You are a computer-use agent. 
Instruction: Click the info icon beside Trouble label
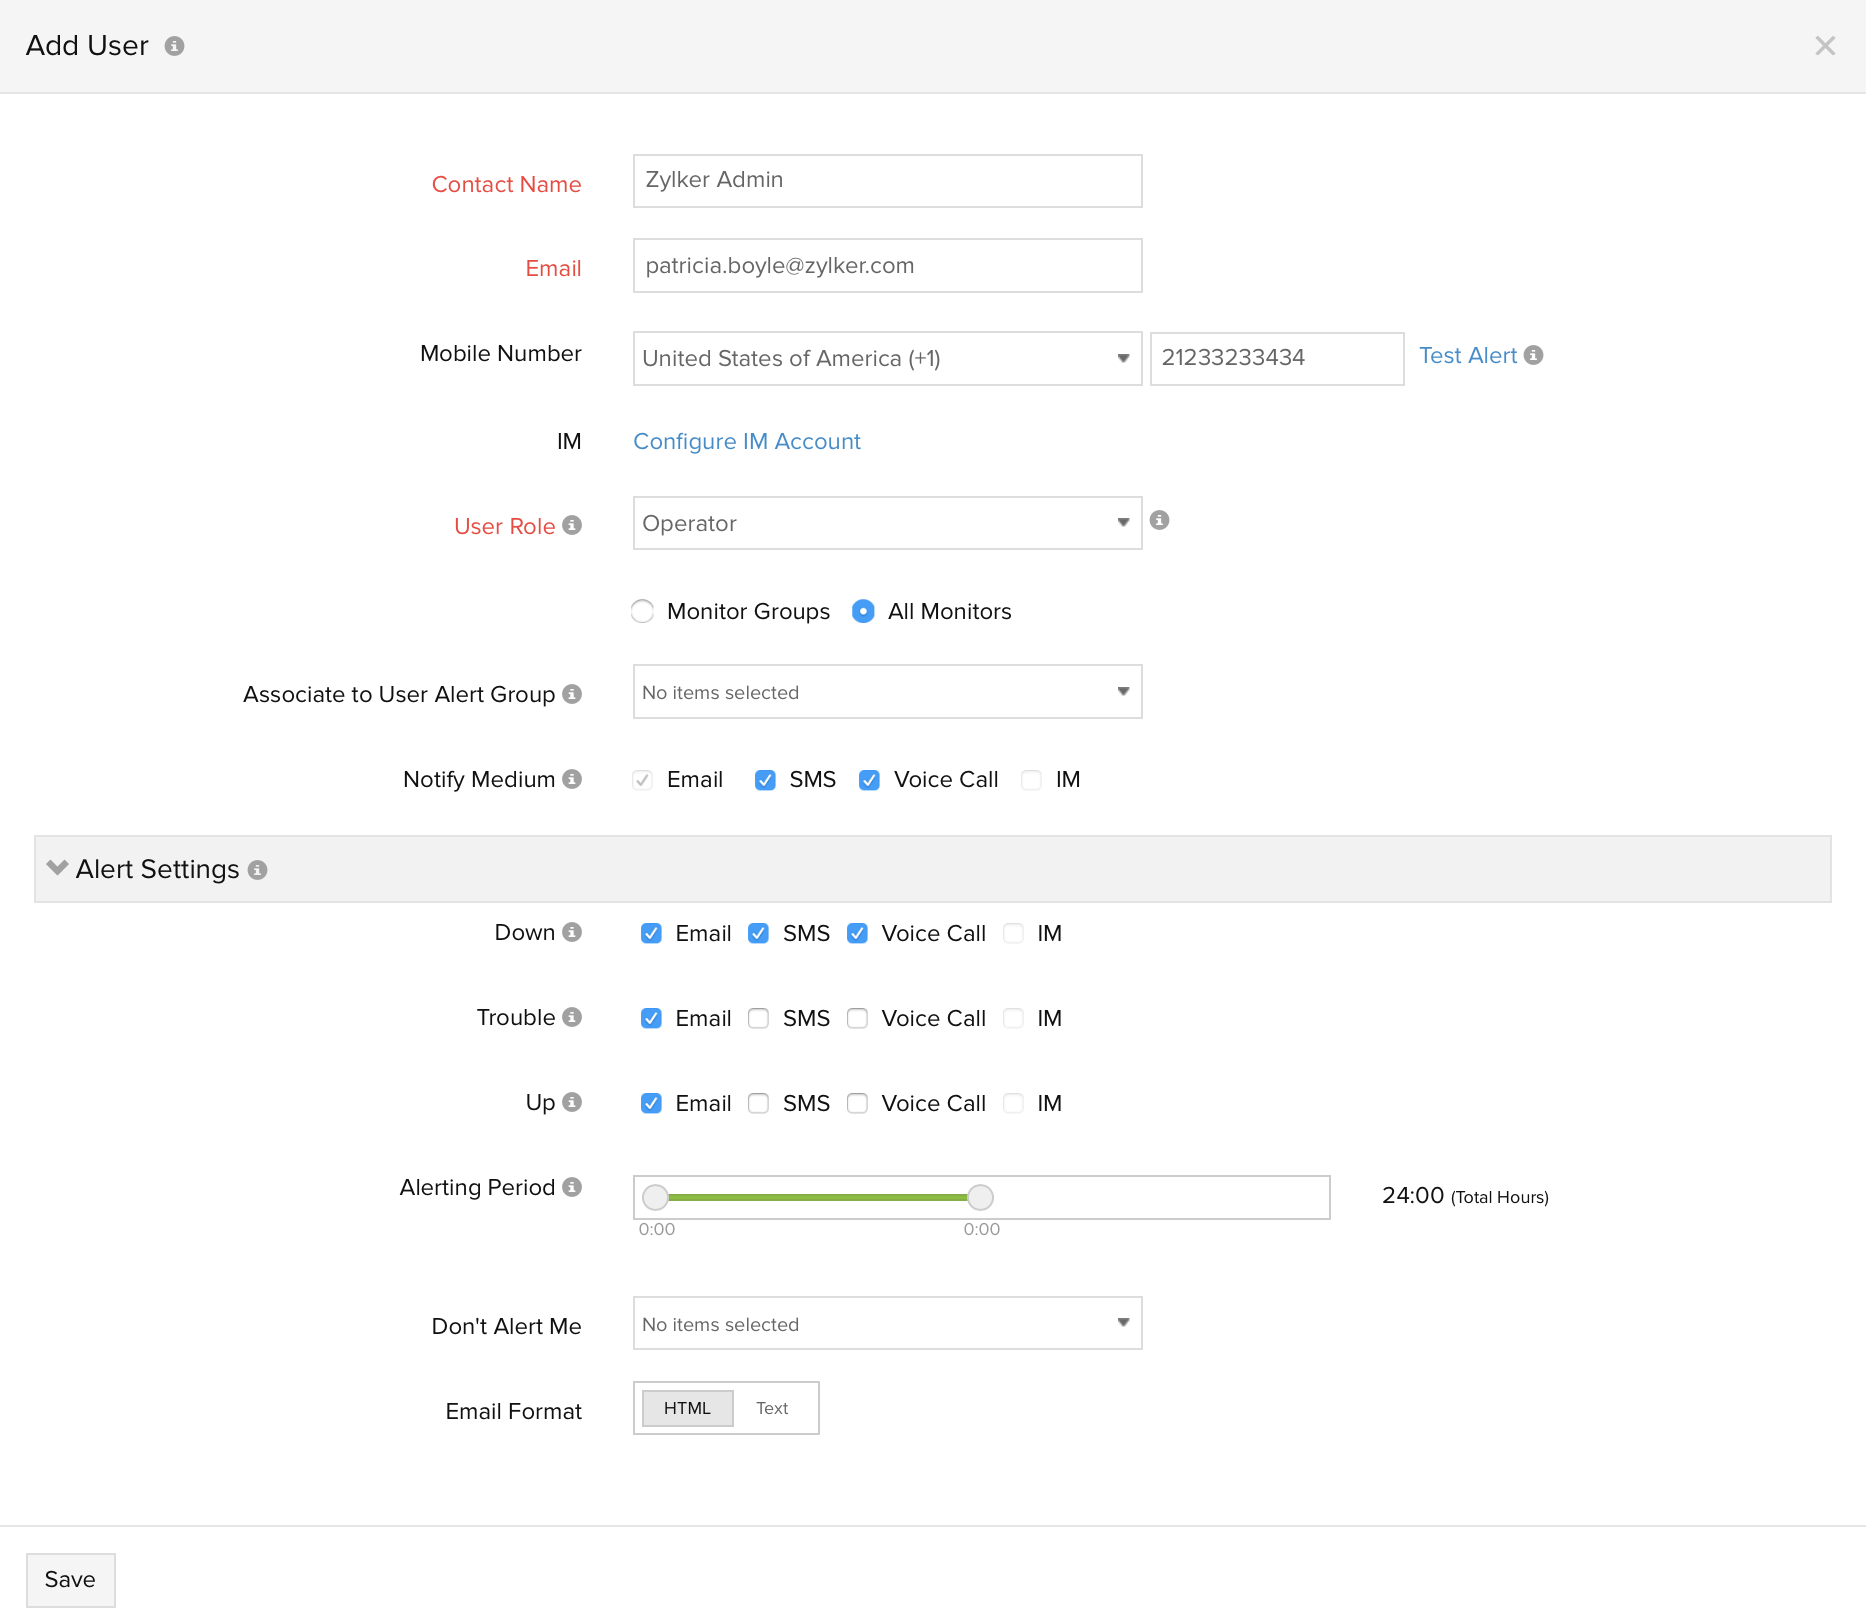(572, 1017)
